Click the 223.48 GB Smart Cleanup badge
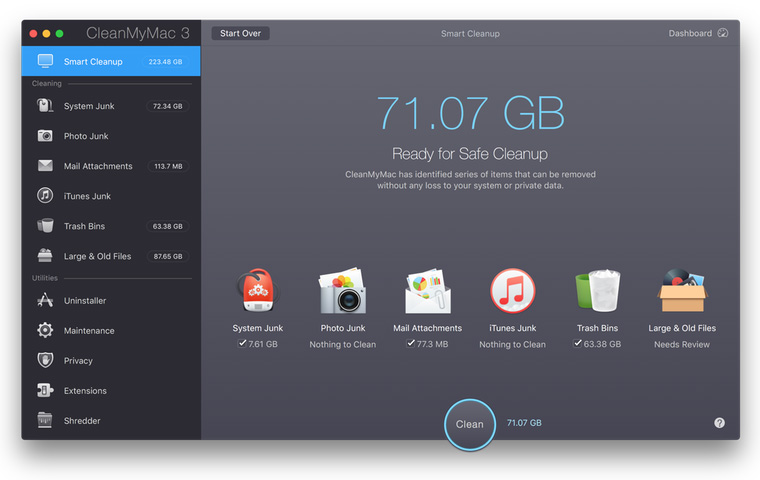The width and height of the screenshot is (760, 480). click(x=165, y=62)
